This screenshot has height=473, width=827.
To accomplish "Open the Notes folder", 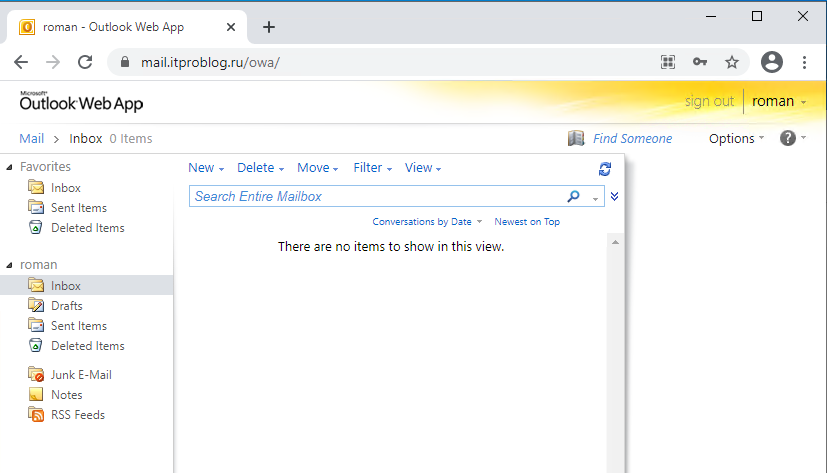I will 66,395.
